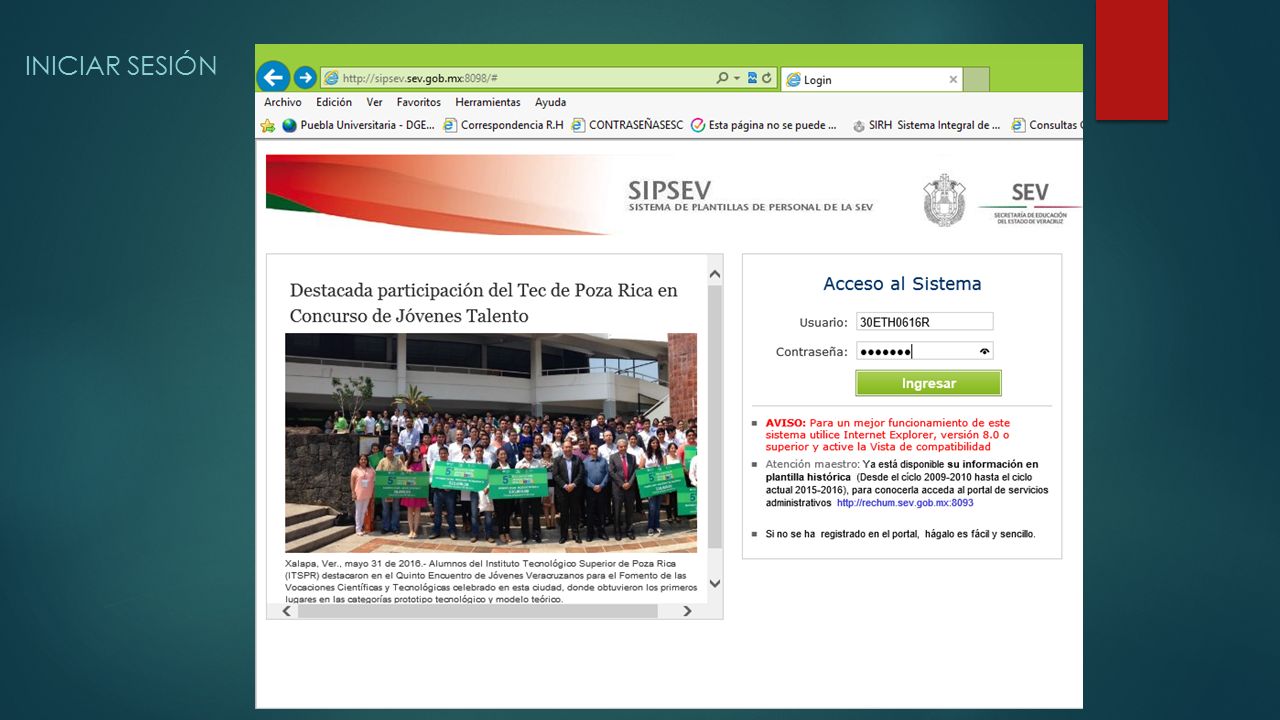Focus the Usuario input field
Viewport: 1280px width, 720px height.
[x=924, y=322]
